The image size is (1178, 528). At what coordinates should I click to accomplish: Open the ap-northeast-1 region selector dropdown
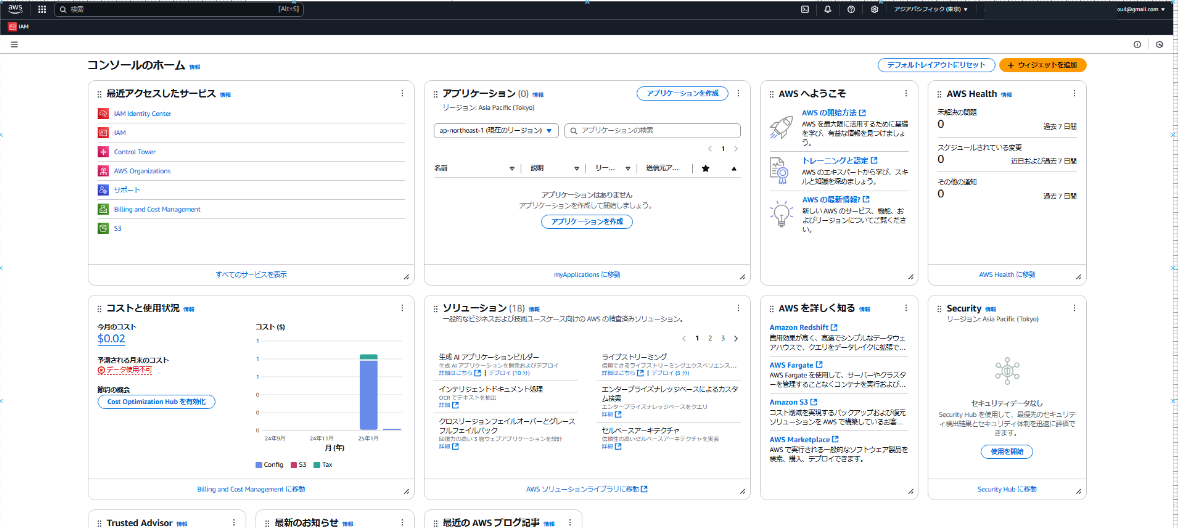497,131
